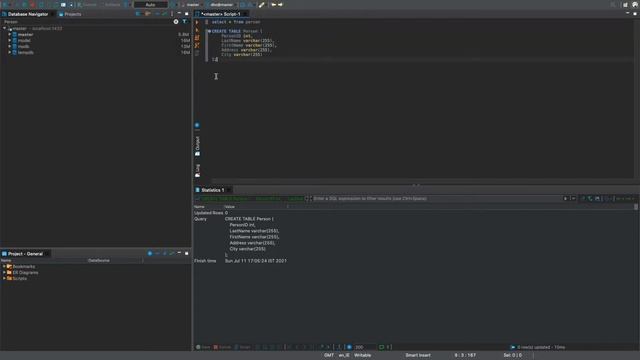Select the msdb database in navigator tree
This screenshot has width=640, height=360.
[24, 46]
